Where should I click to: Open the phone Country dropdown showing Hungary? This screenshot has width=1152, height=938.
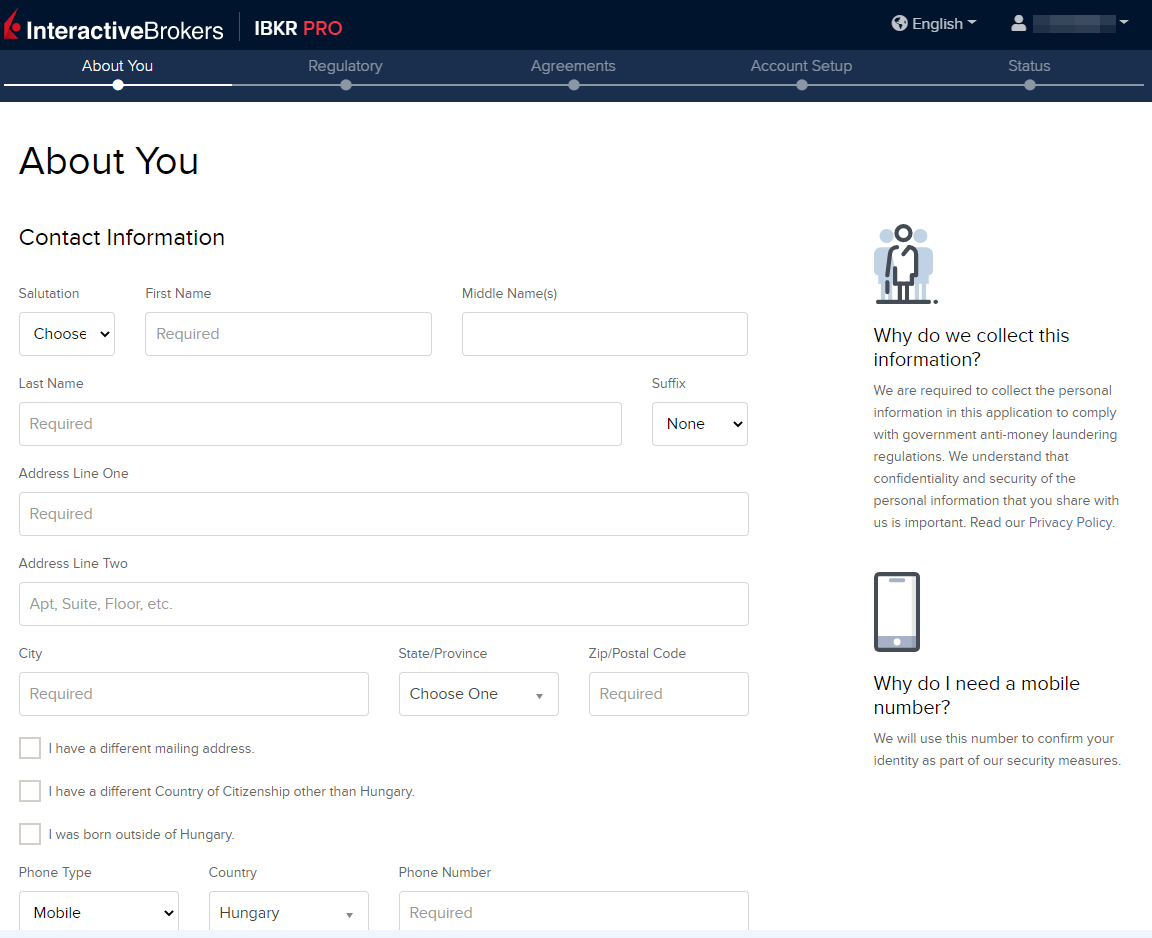click(288, 912)
